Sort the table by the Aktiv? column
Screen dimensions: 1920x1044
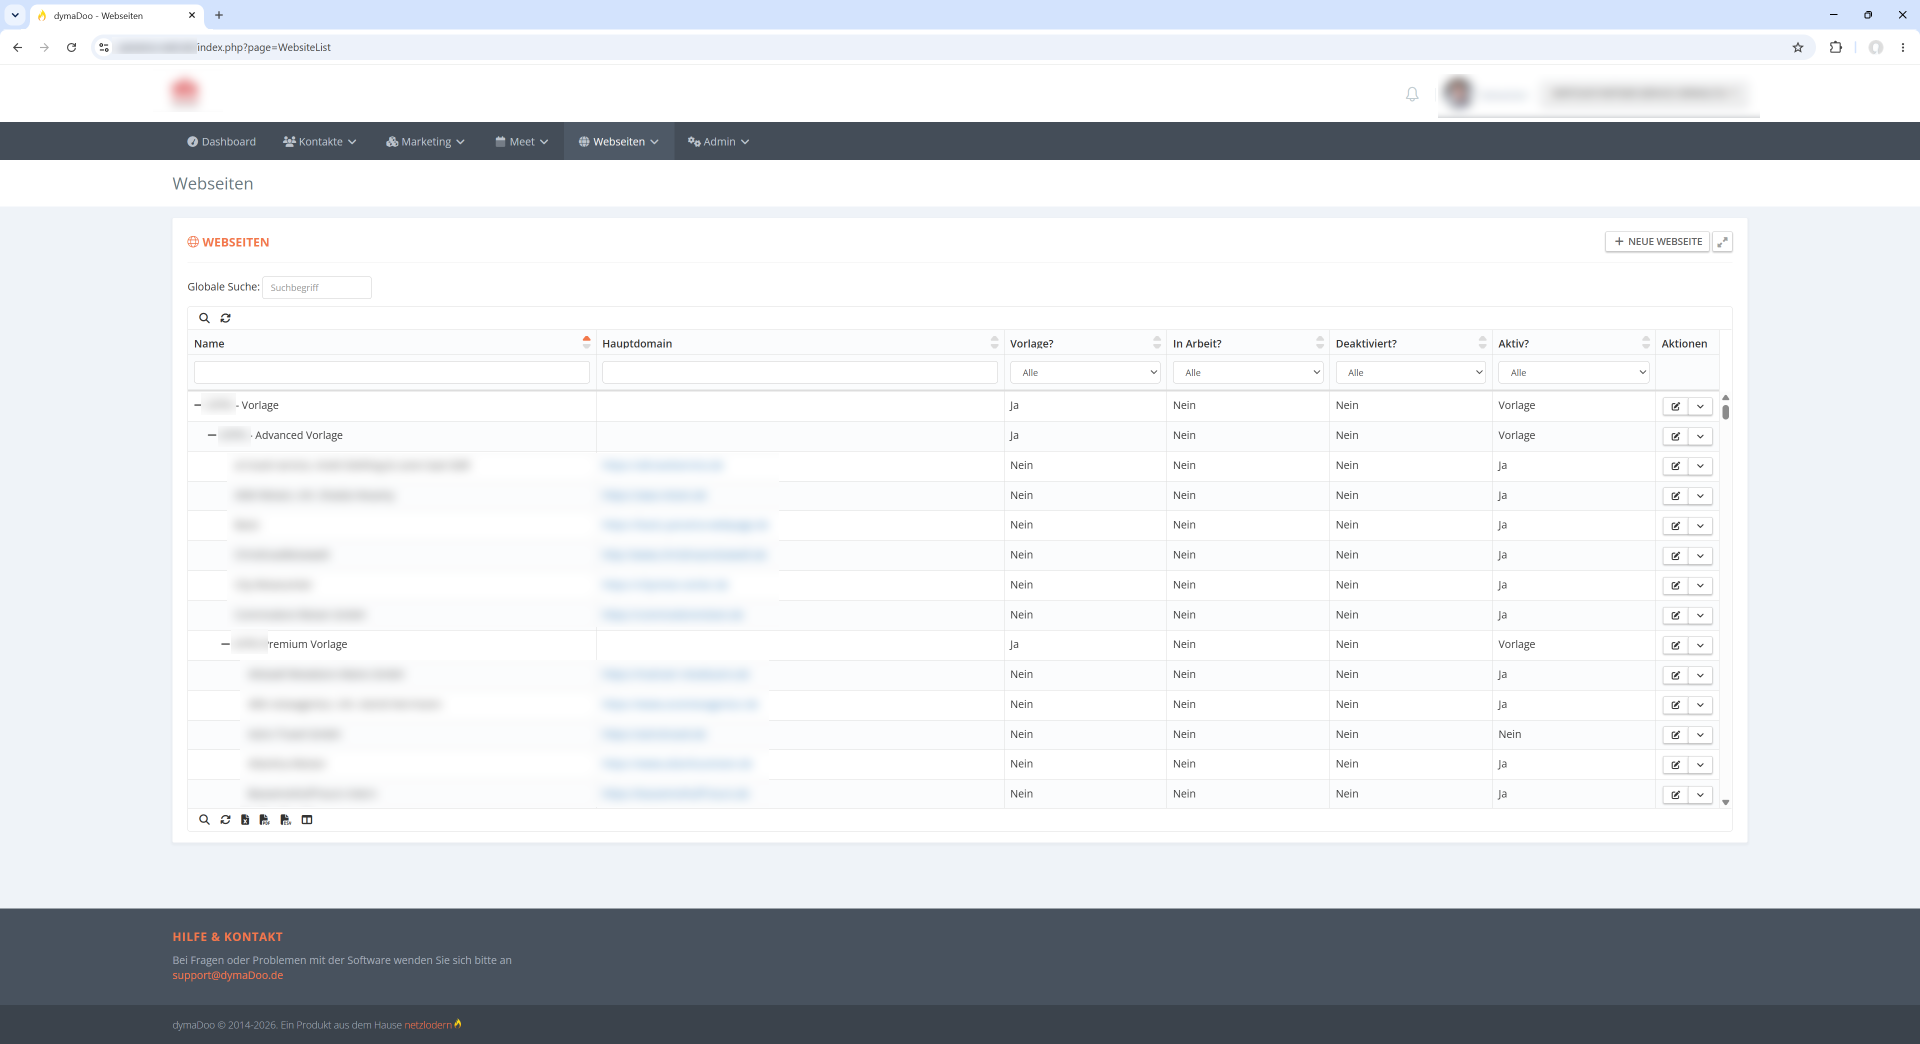(x=1573, y=343)
